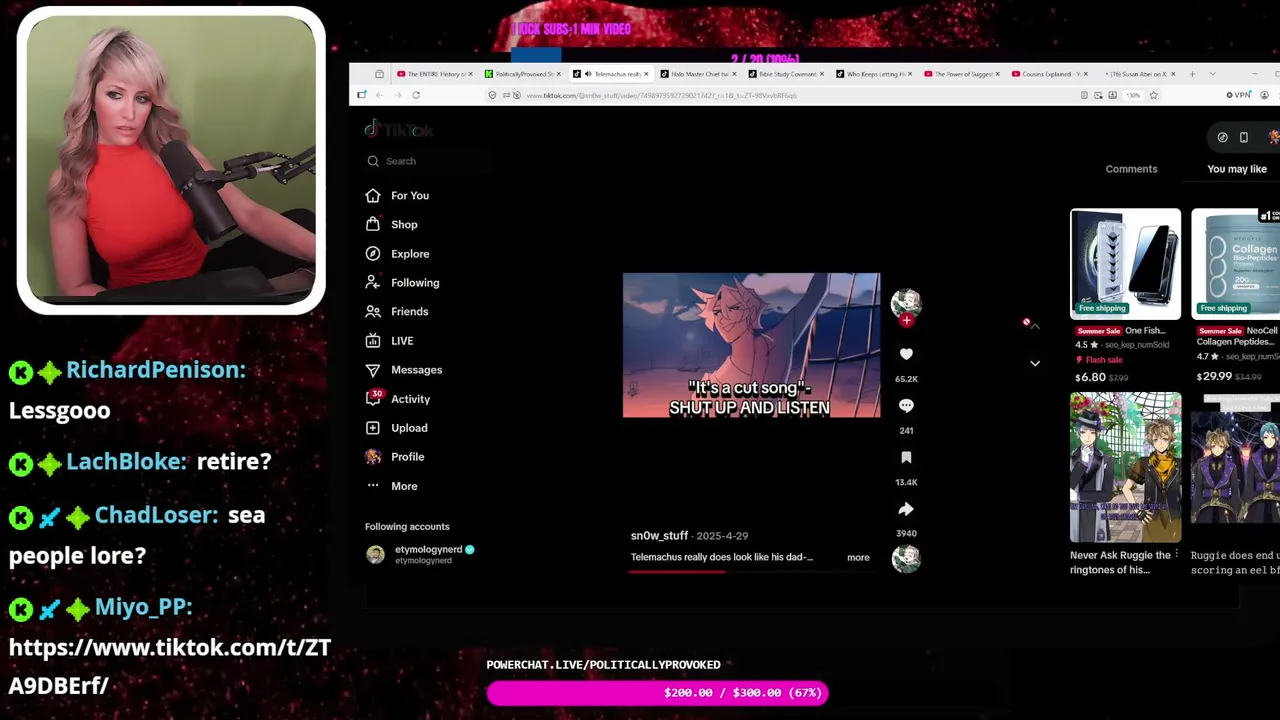Click the TikTok search field
This screenshot has height=720, width=1280.
point(430,161)
